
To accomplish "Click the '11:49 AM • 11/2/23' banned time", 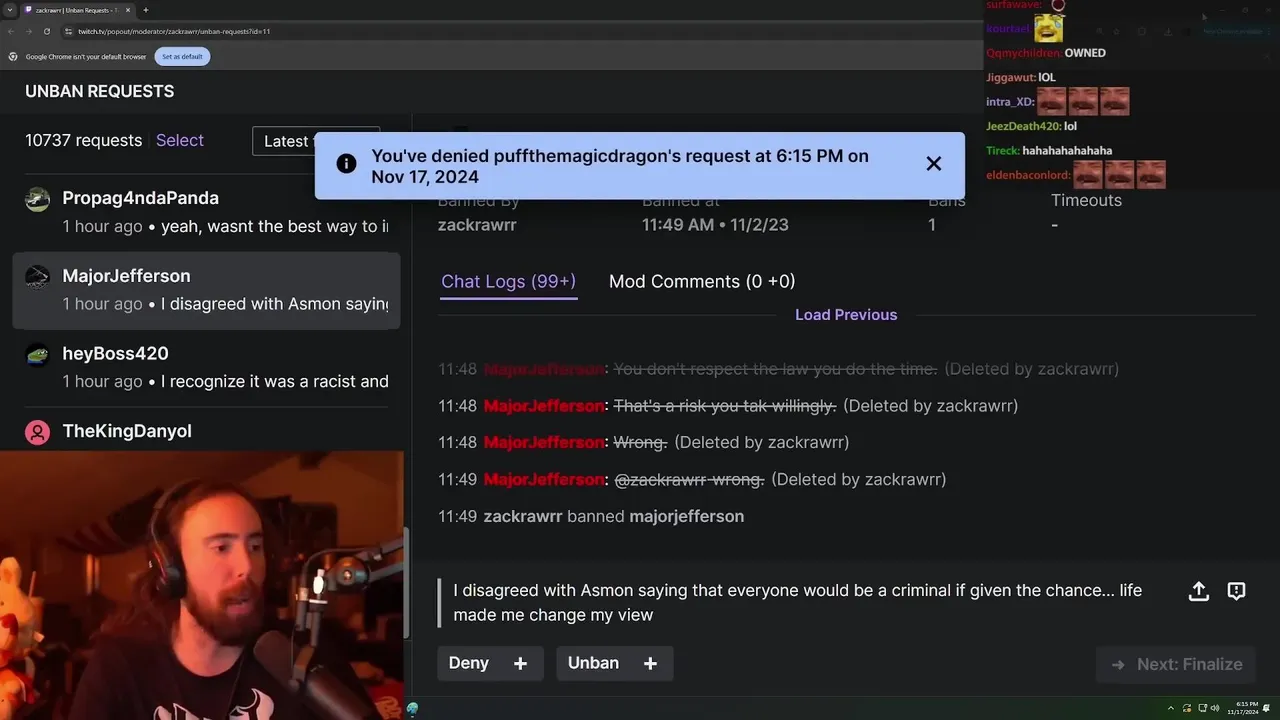I will pyautogui.click(x=715, y=225).
